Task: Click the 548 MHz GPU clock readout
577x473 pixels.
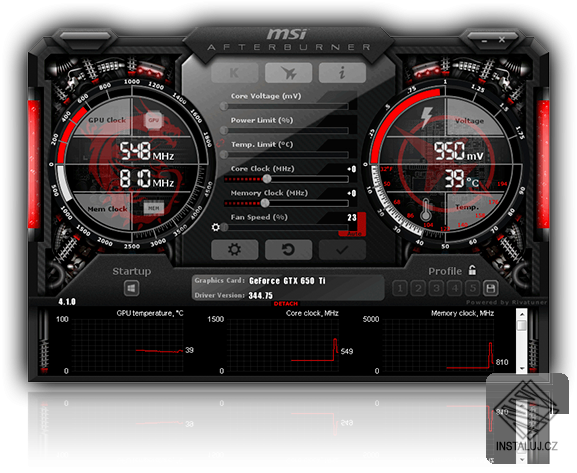Action: [146, 151]
